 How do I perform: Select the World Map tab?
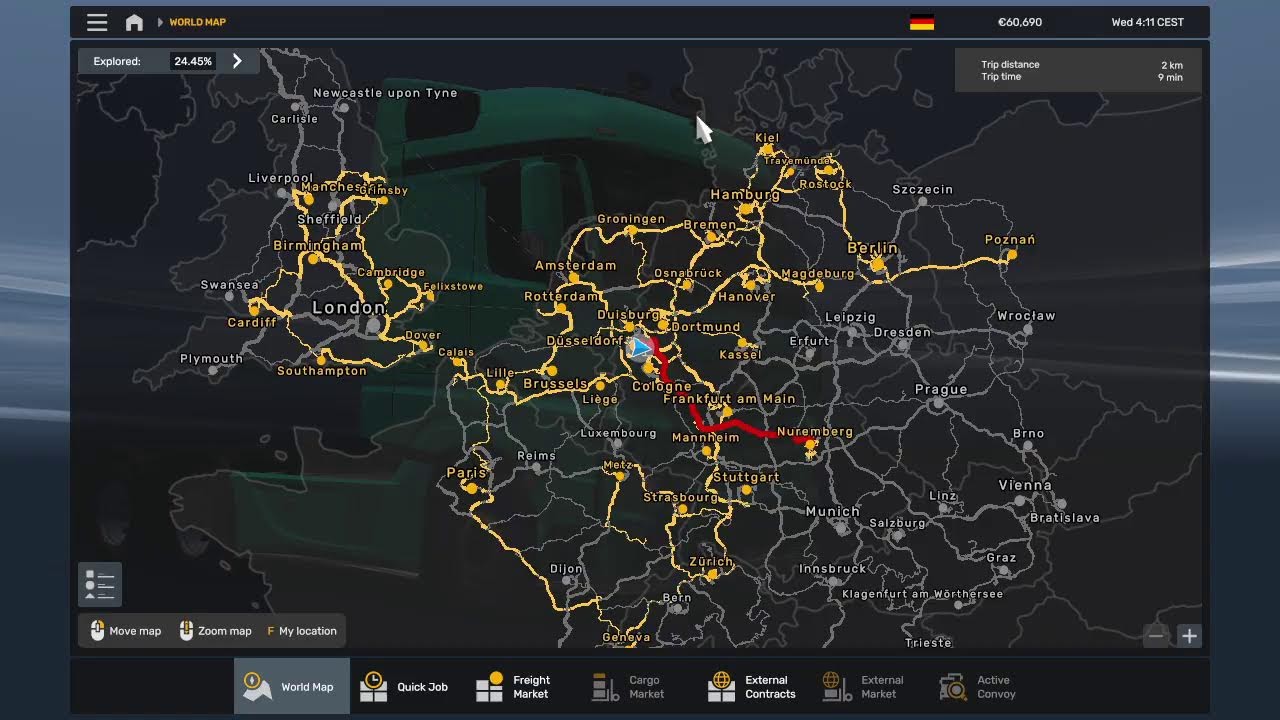(x=292, y=686)
